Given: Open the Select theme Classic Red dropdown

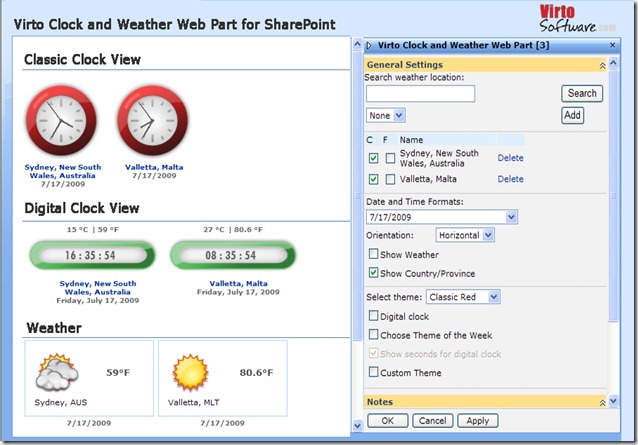Looking at the screenshot, I should [x=463, y=297].
